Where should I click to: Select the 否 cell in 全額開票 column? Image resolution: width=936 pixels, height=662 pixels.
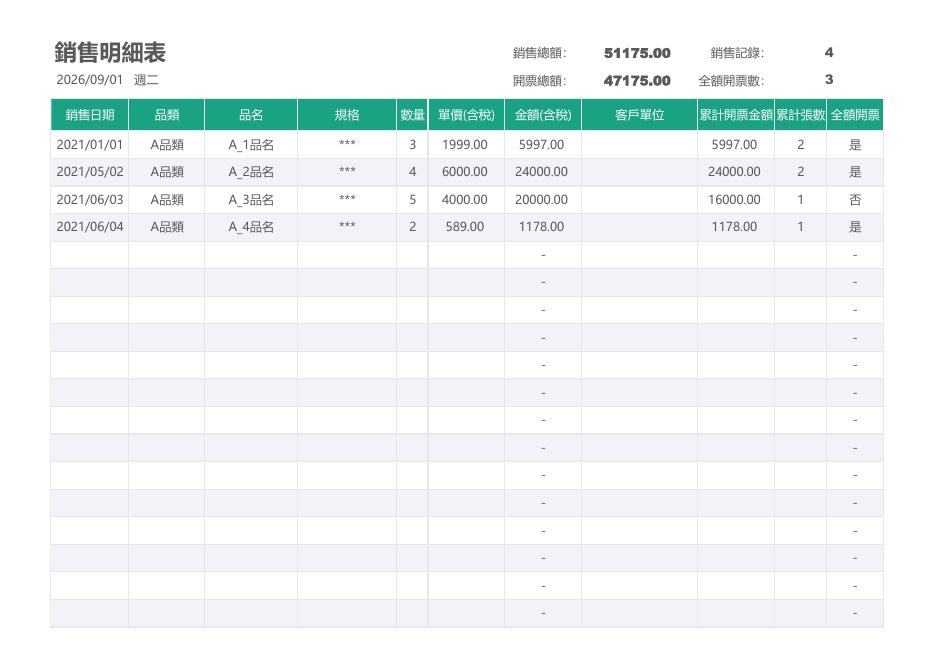click(x=855, y=199)
